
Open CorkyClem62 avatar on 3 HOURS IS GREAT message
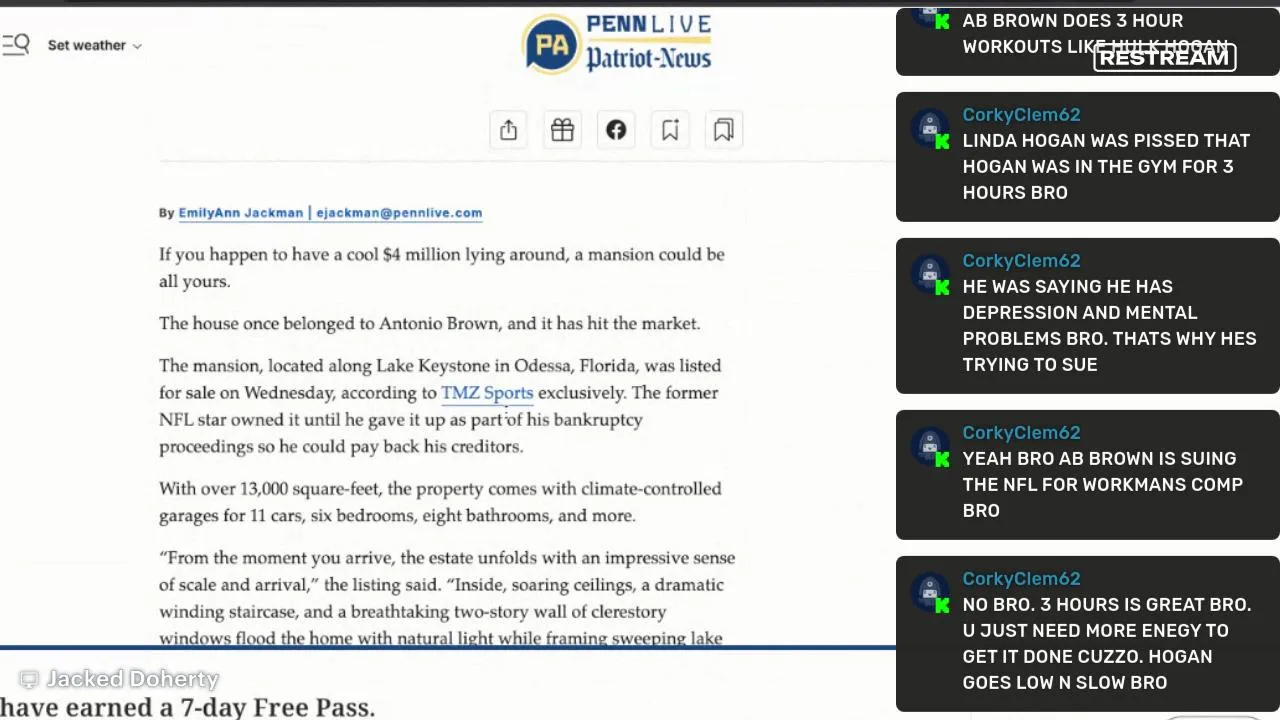[x=931, y=592]
